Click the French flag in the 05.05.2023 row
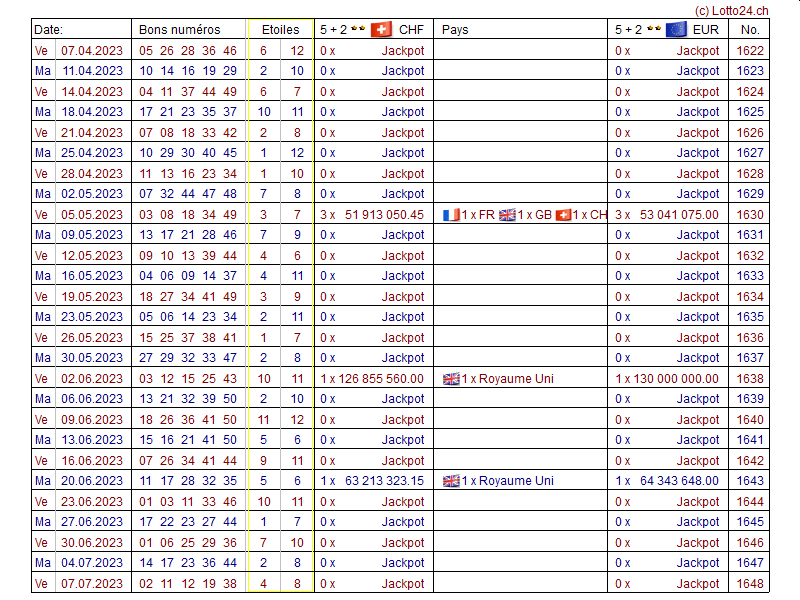Viewport: 800px width, 600px height. (x=451, y=215)
